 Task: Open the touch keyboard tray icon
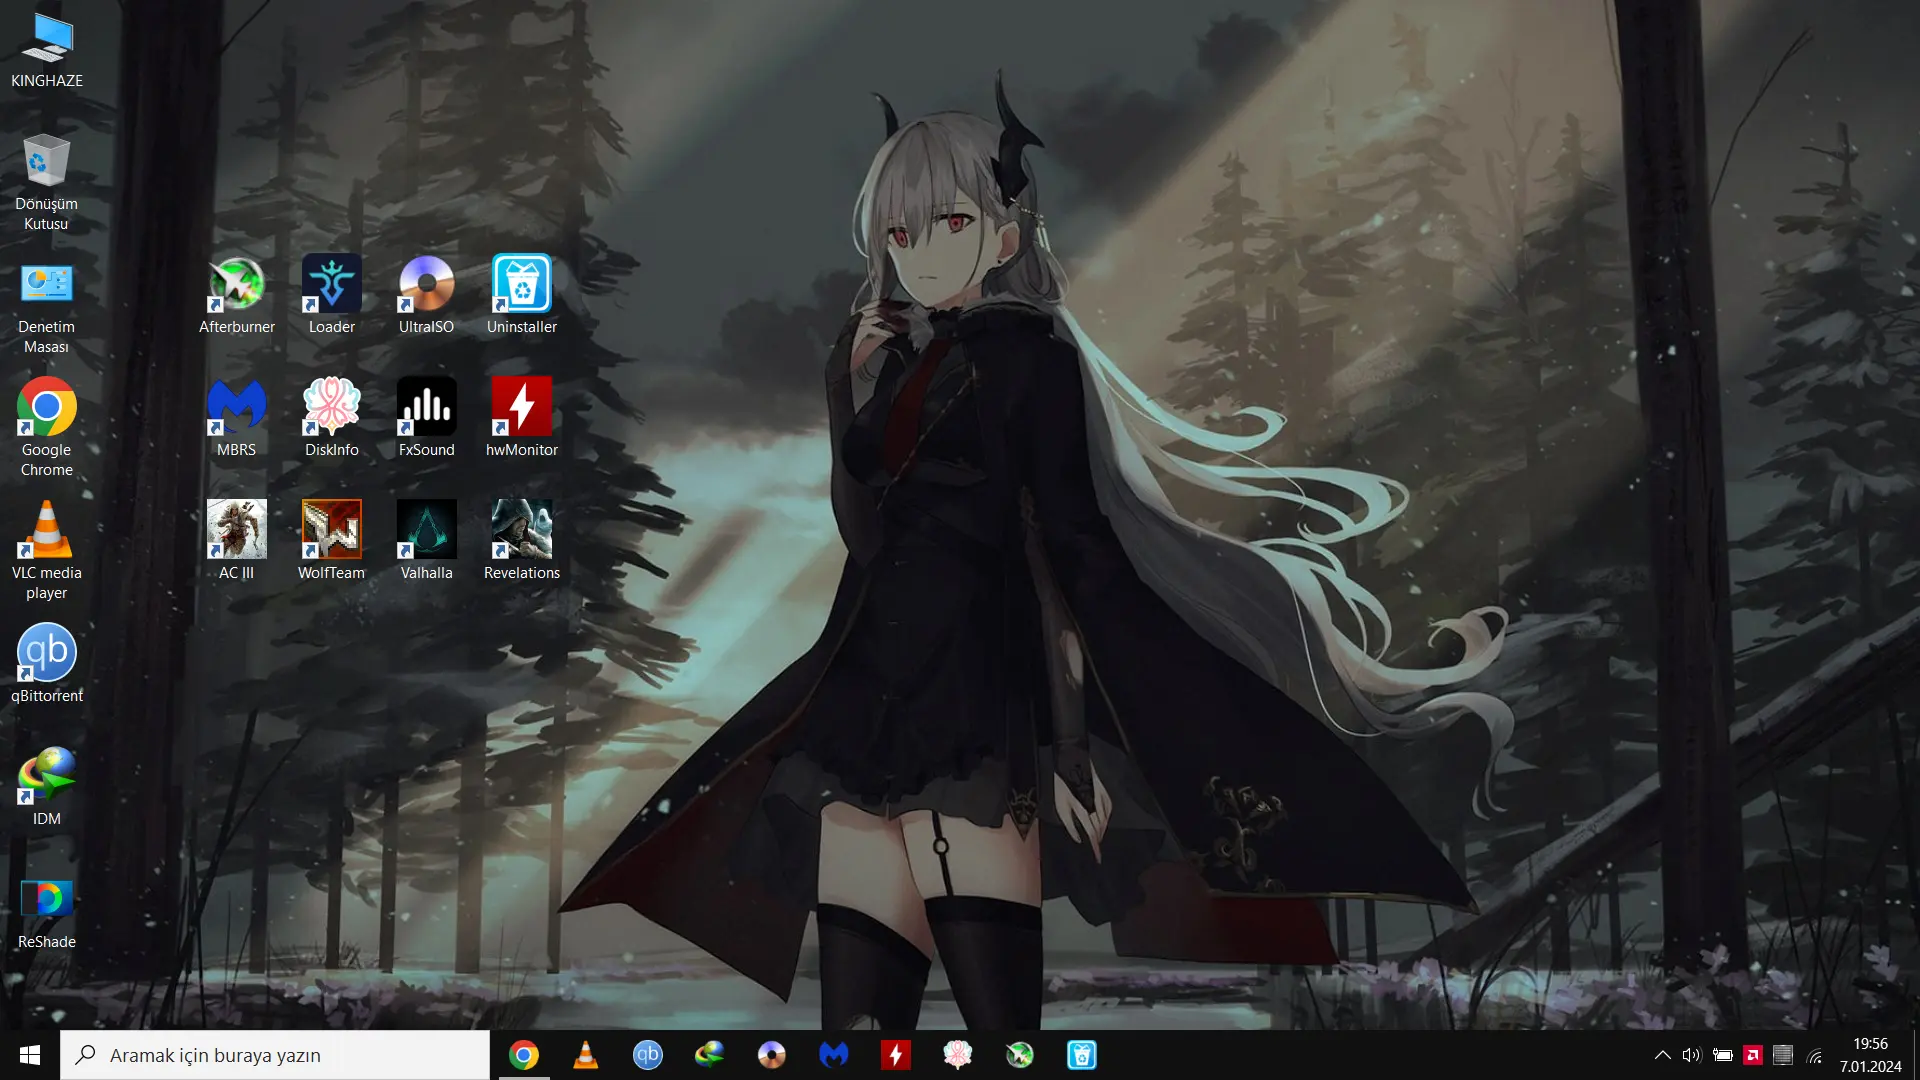[1783, 1055]
